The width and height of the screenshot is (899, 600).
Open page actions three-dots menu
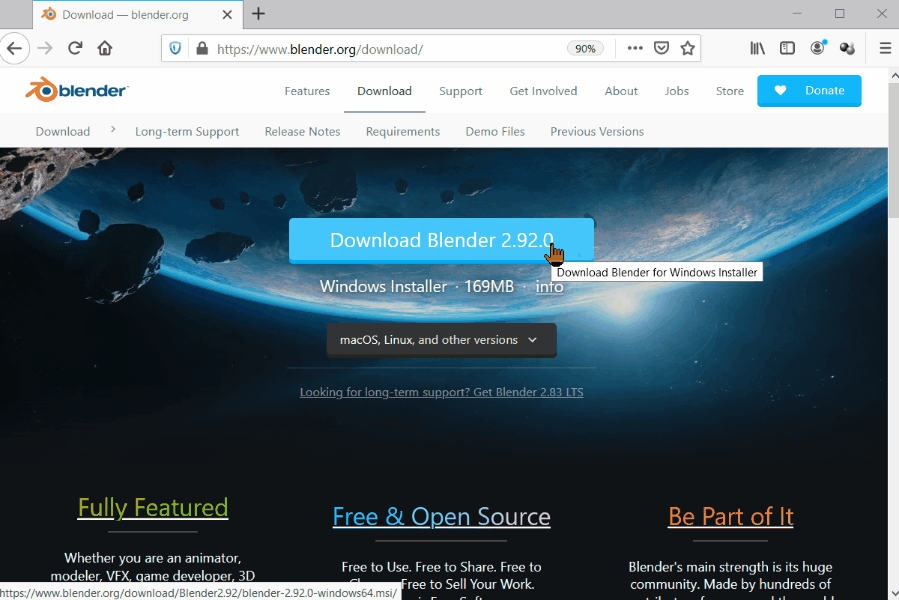(635, 48)
